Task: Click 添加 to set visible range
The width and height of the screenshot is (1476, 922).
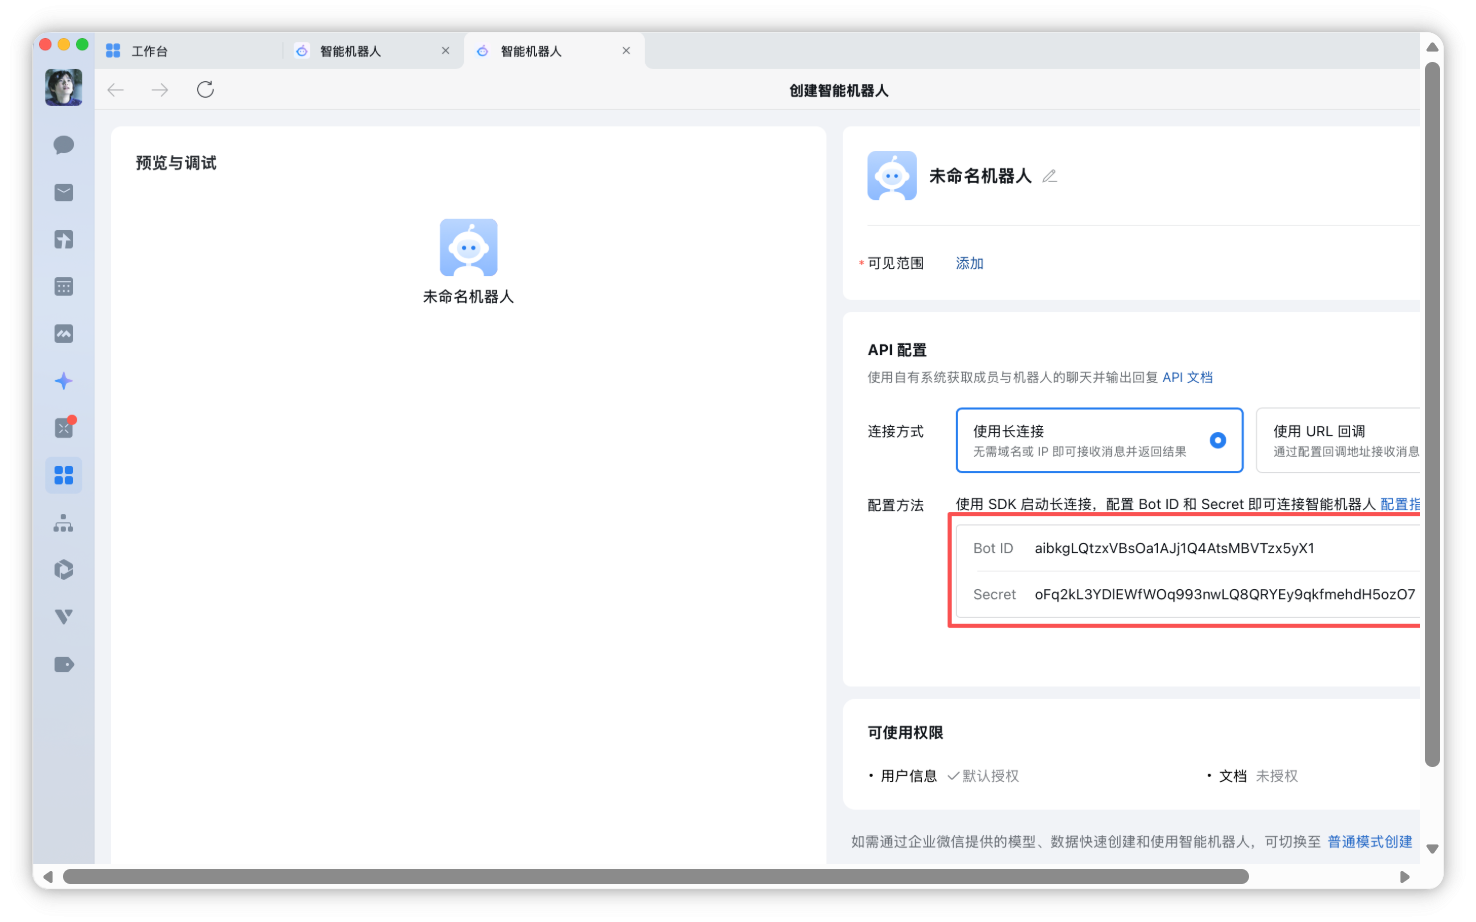Action: [970, 263]
